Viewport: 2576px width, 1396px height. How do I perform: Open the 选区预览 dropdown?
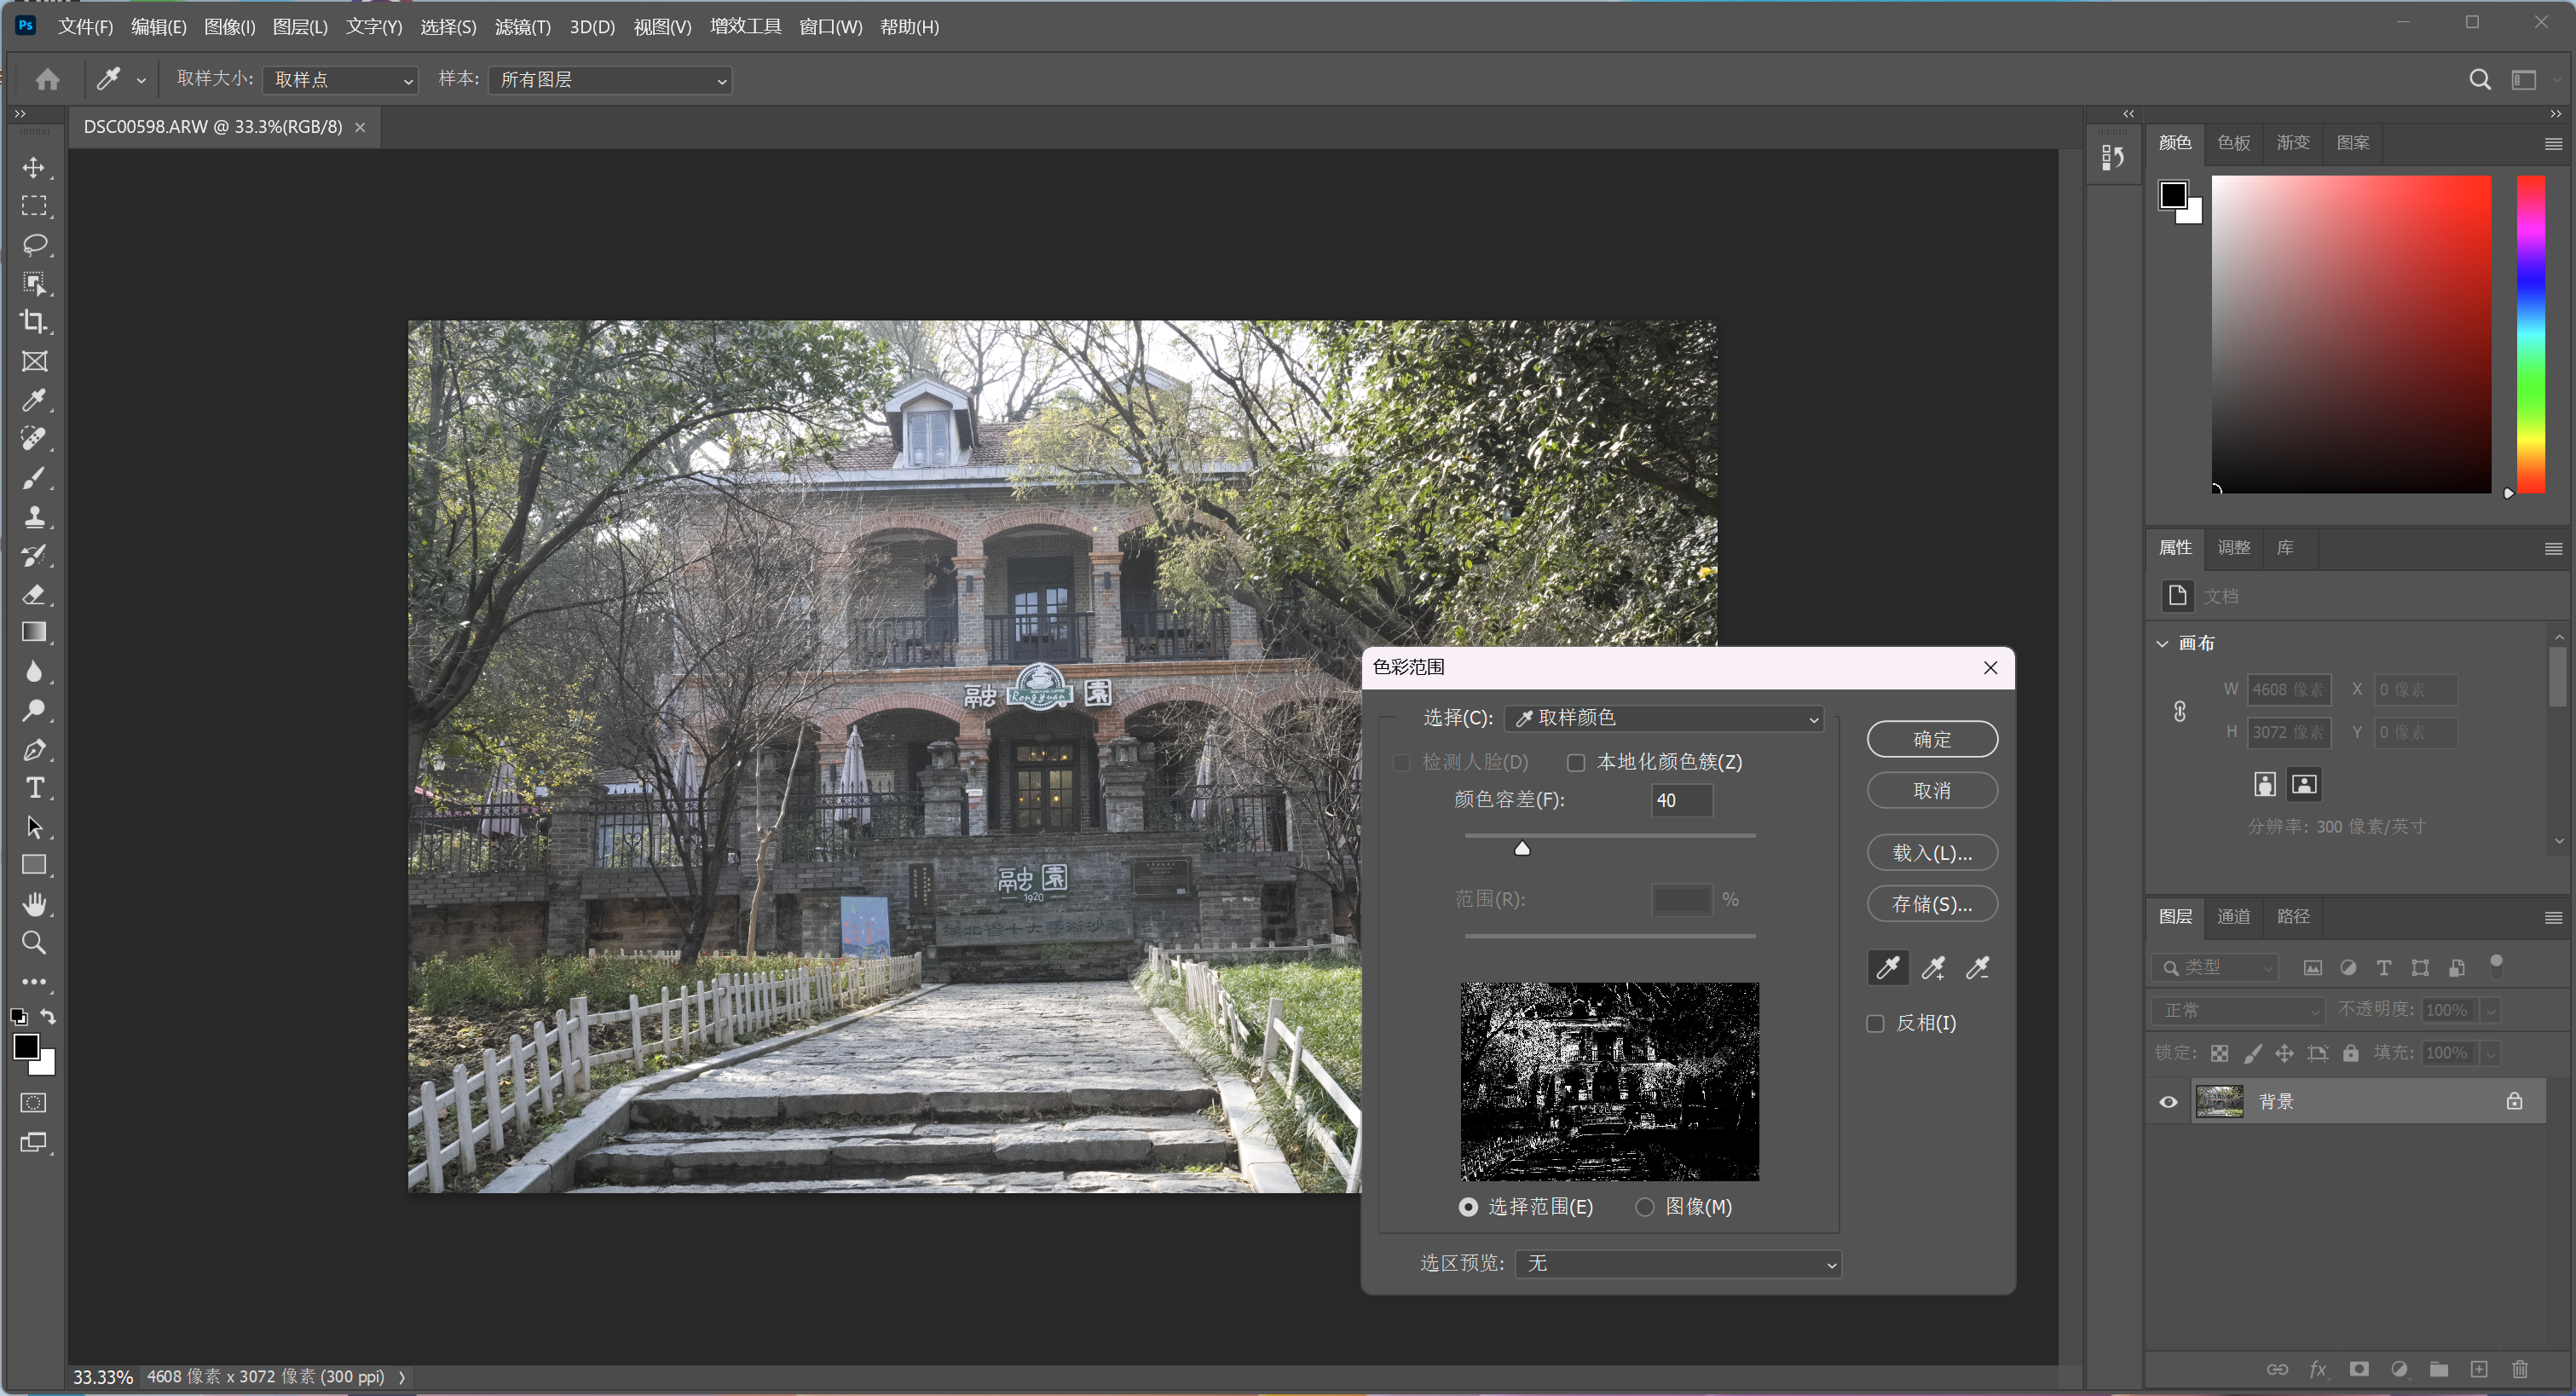click(x=1678, y=1264)
